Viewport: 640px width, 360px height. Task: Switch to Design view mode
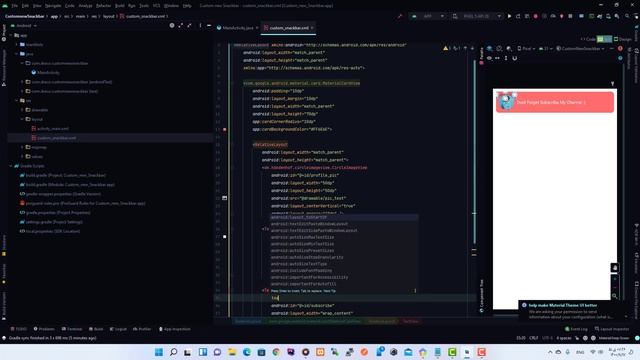tap(623, 39)
